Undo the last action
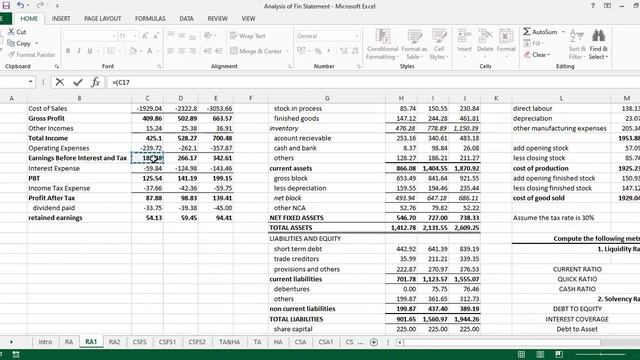The height and width of the screenshot is (360, 640). tap(20, 6)
